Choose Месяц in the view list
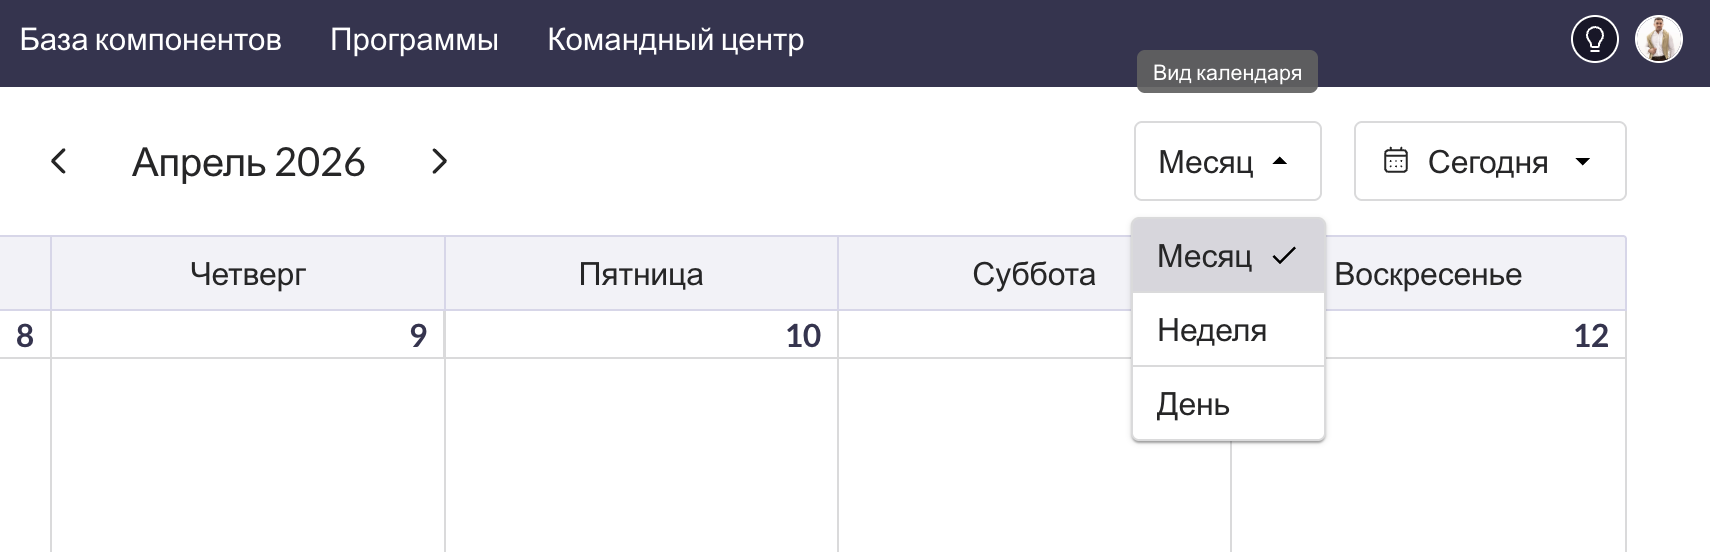 pyautogui.click(x=1204, y=256)
